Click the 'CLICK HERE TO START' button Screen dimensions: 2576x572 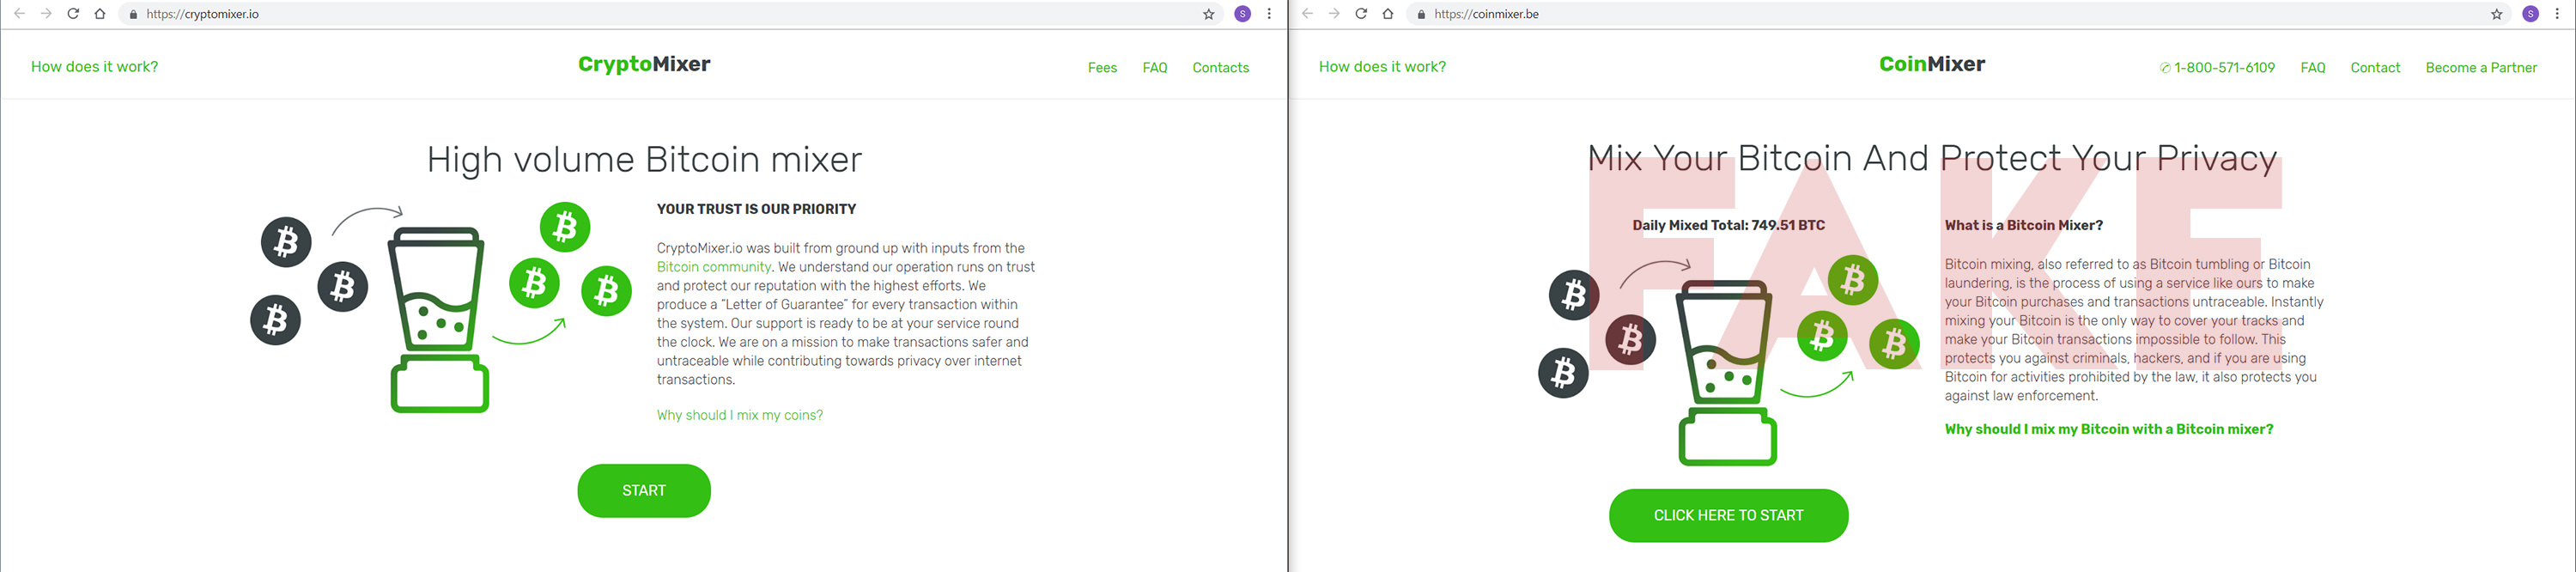coord(1728,516)
